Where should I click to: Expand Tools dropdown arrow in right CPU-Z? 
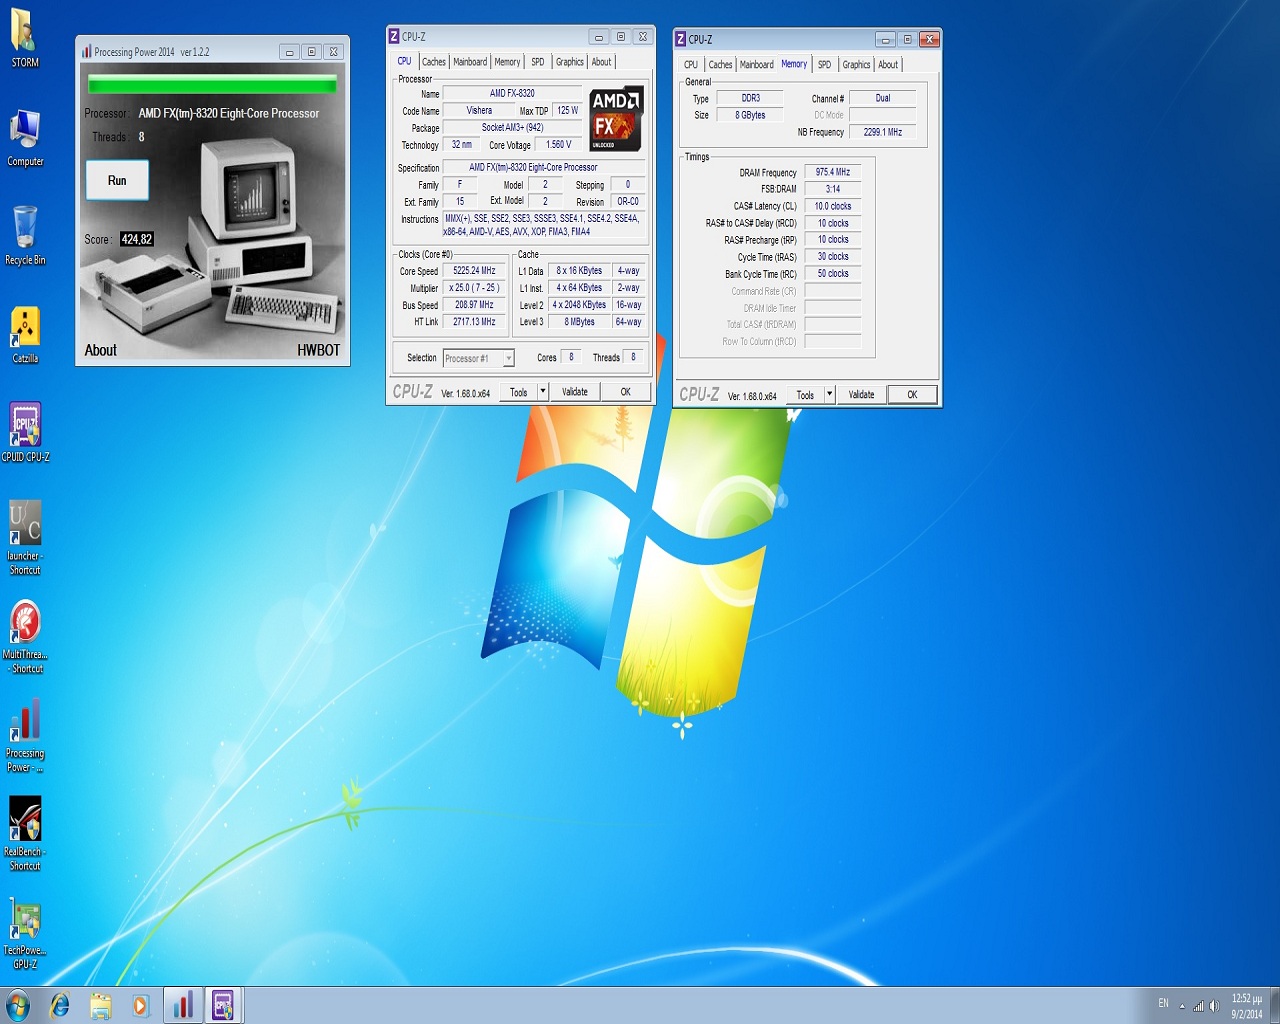point(829,395)
